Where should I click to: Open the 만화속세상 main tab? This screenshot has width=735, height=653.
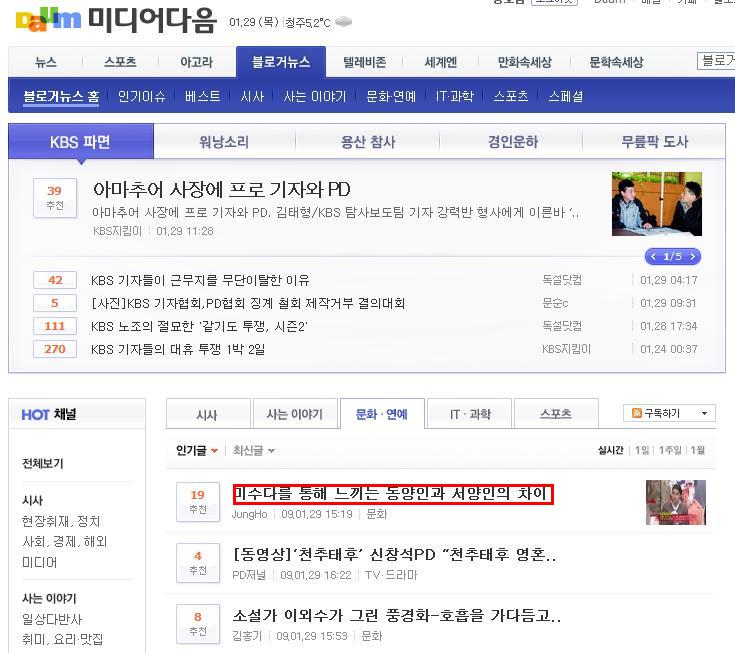coord(525,62)
